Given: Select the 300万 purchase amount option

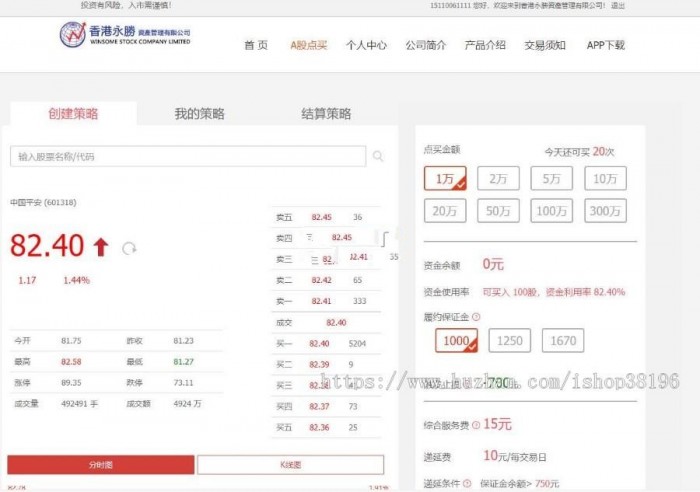Looking at the screenshot, I should (x=605, y=211).
